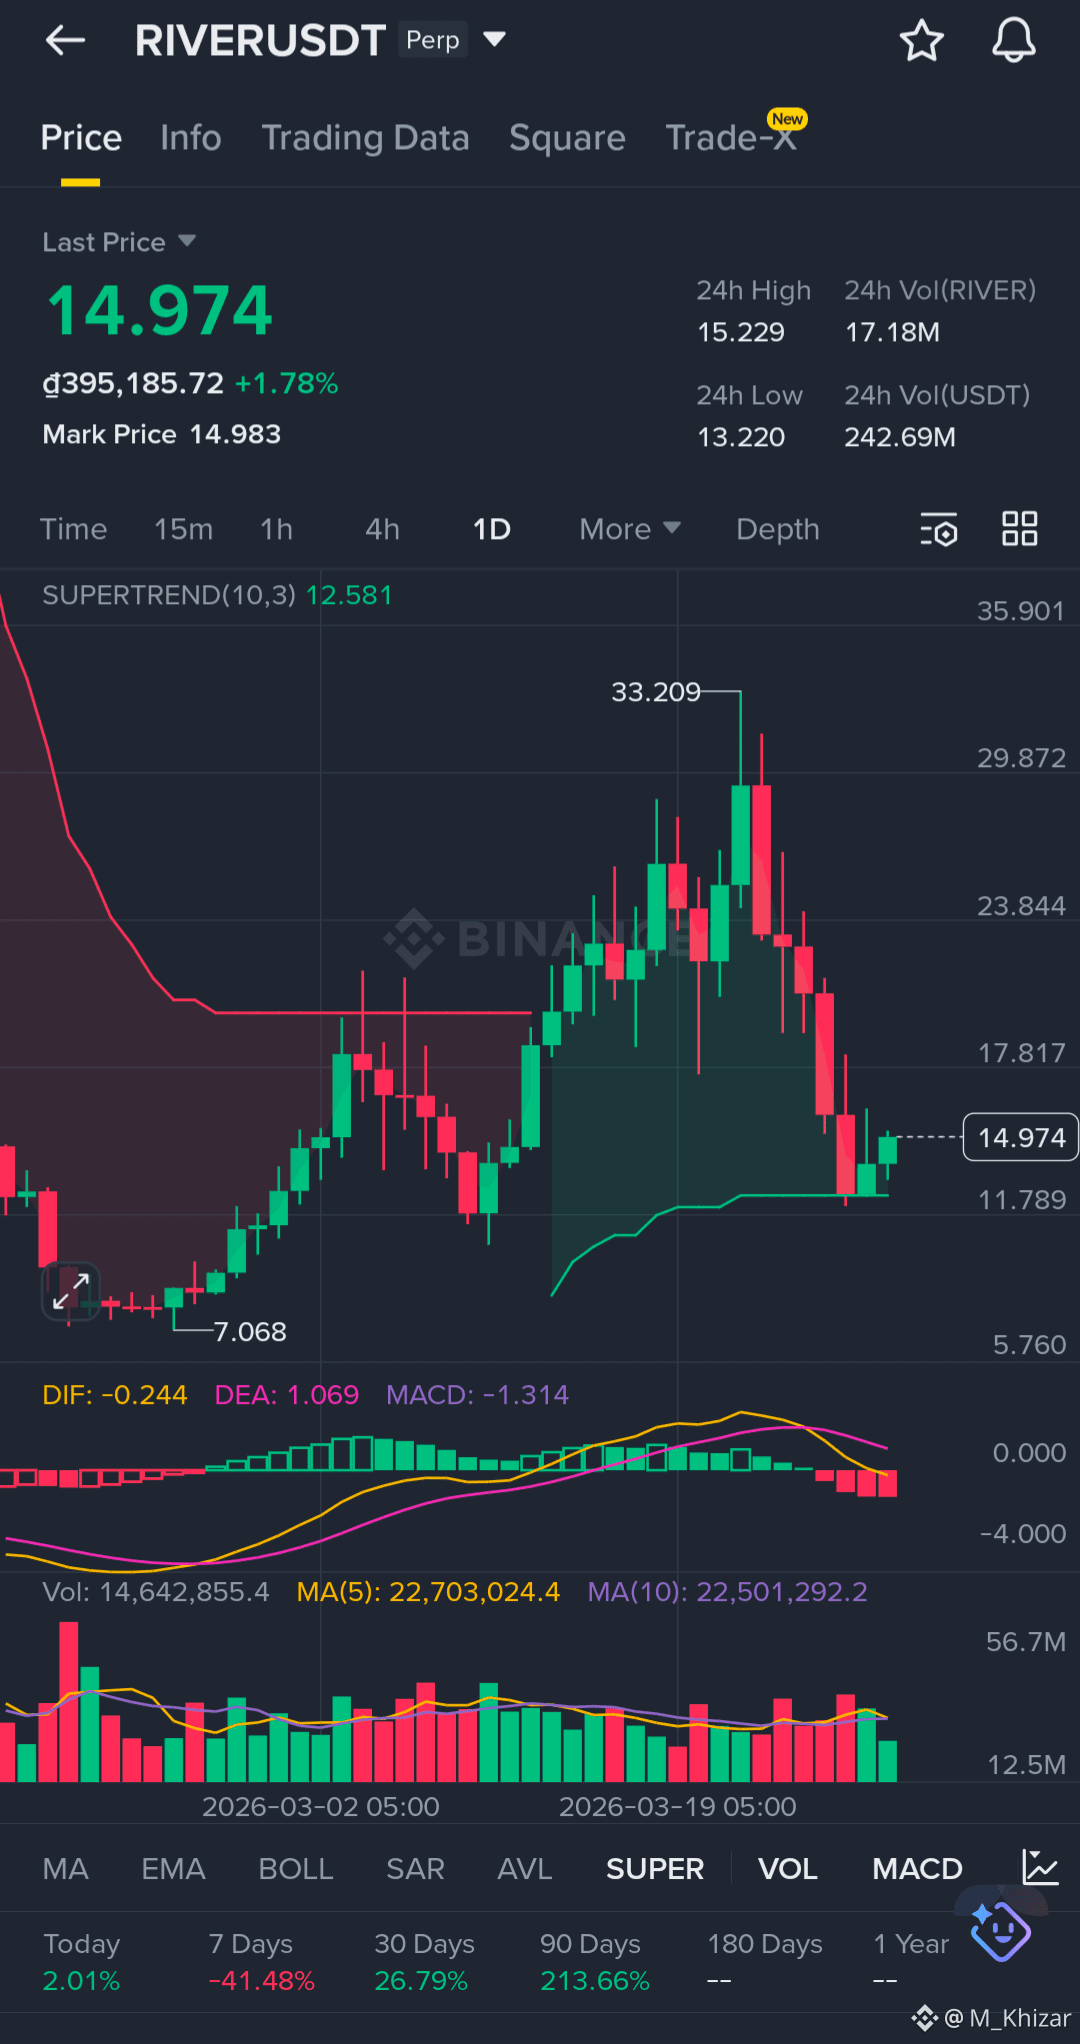Viewport: 1080px width, 2044px height.
Task: Tap the 180 Days performance entry
Action: [765, 1962]
